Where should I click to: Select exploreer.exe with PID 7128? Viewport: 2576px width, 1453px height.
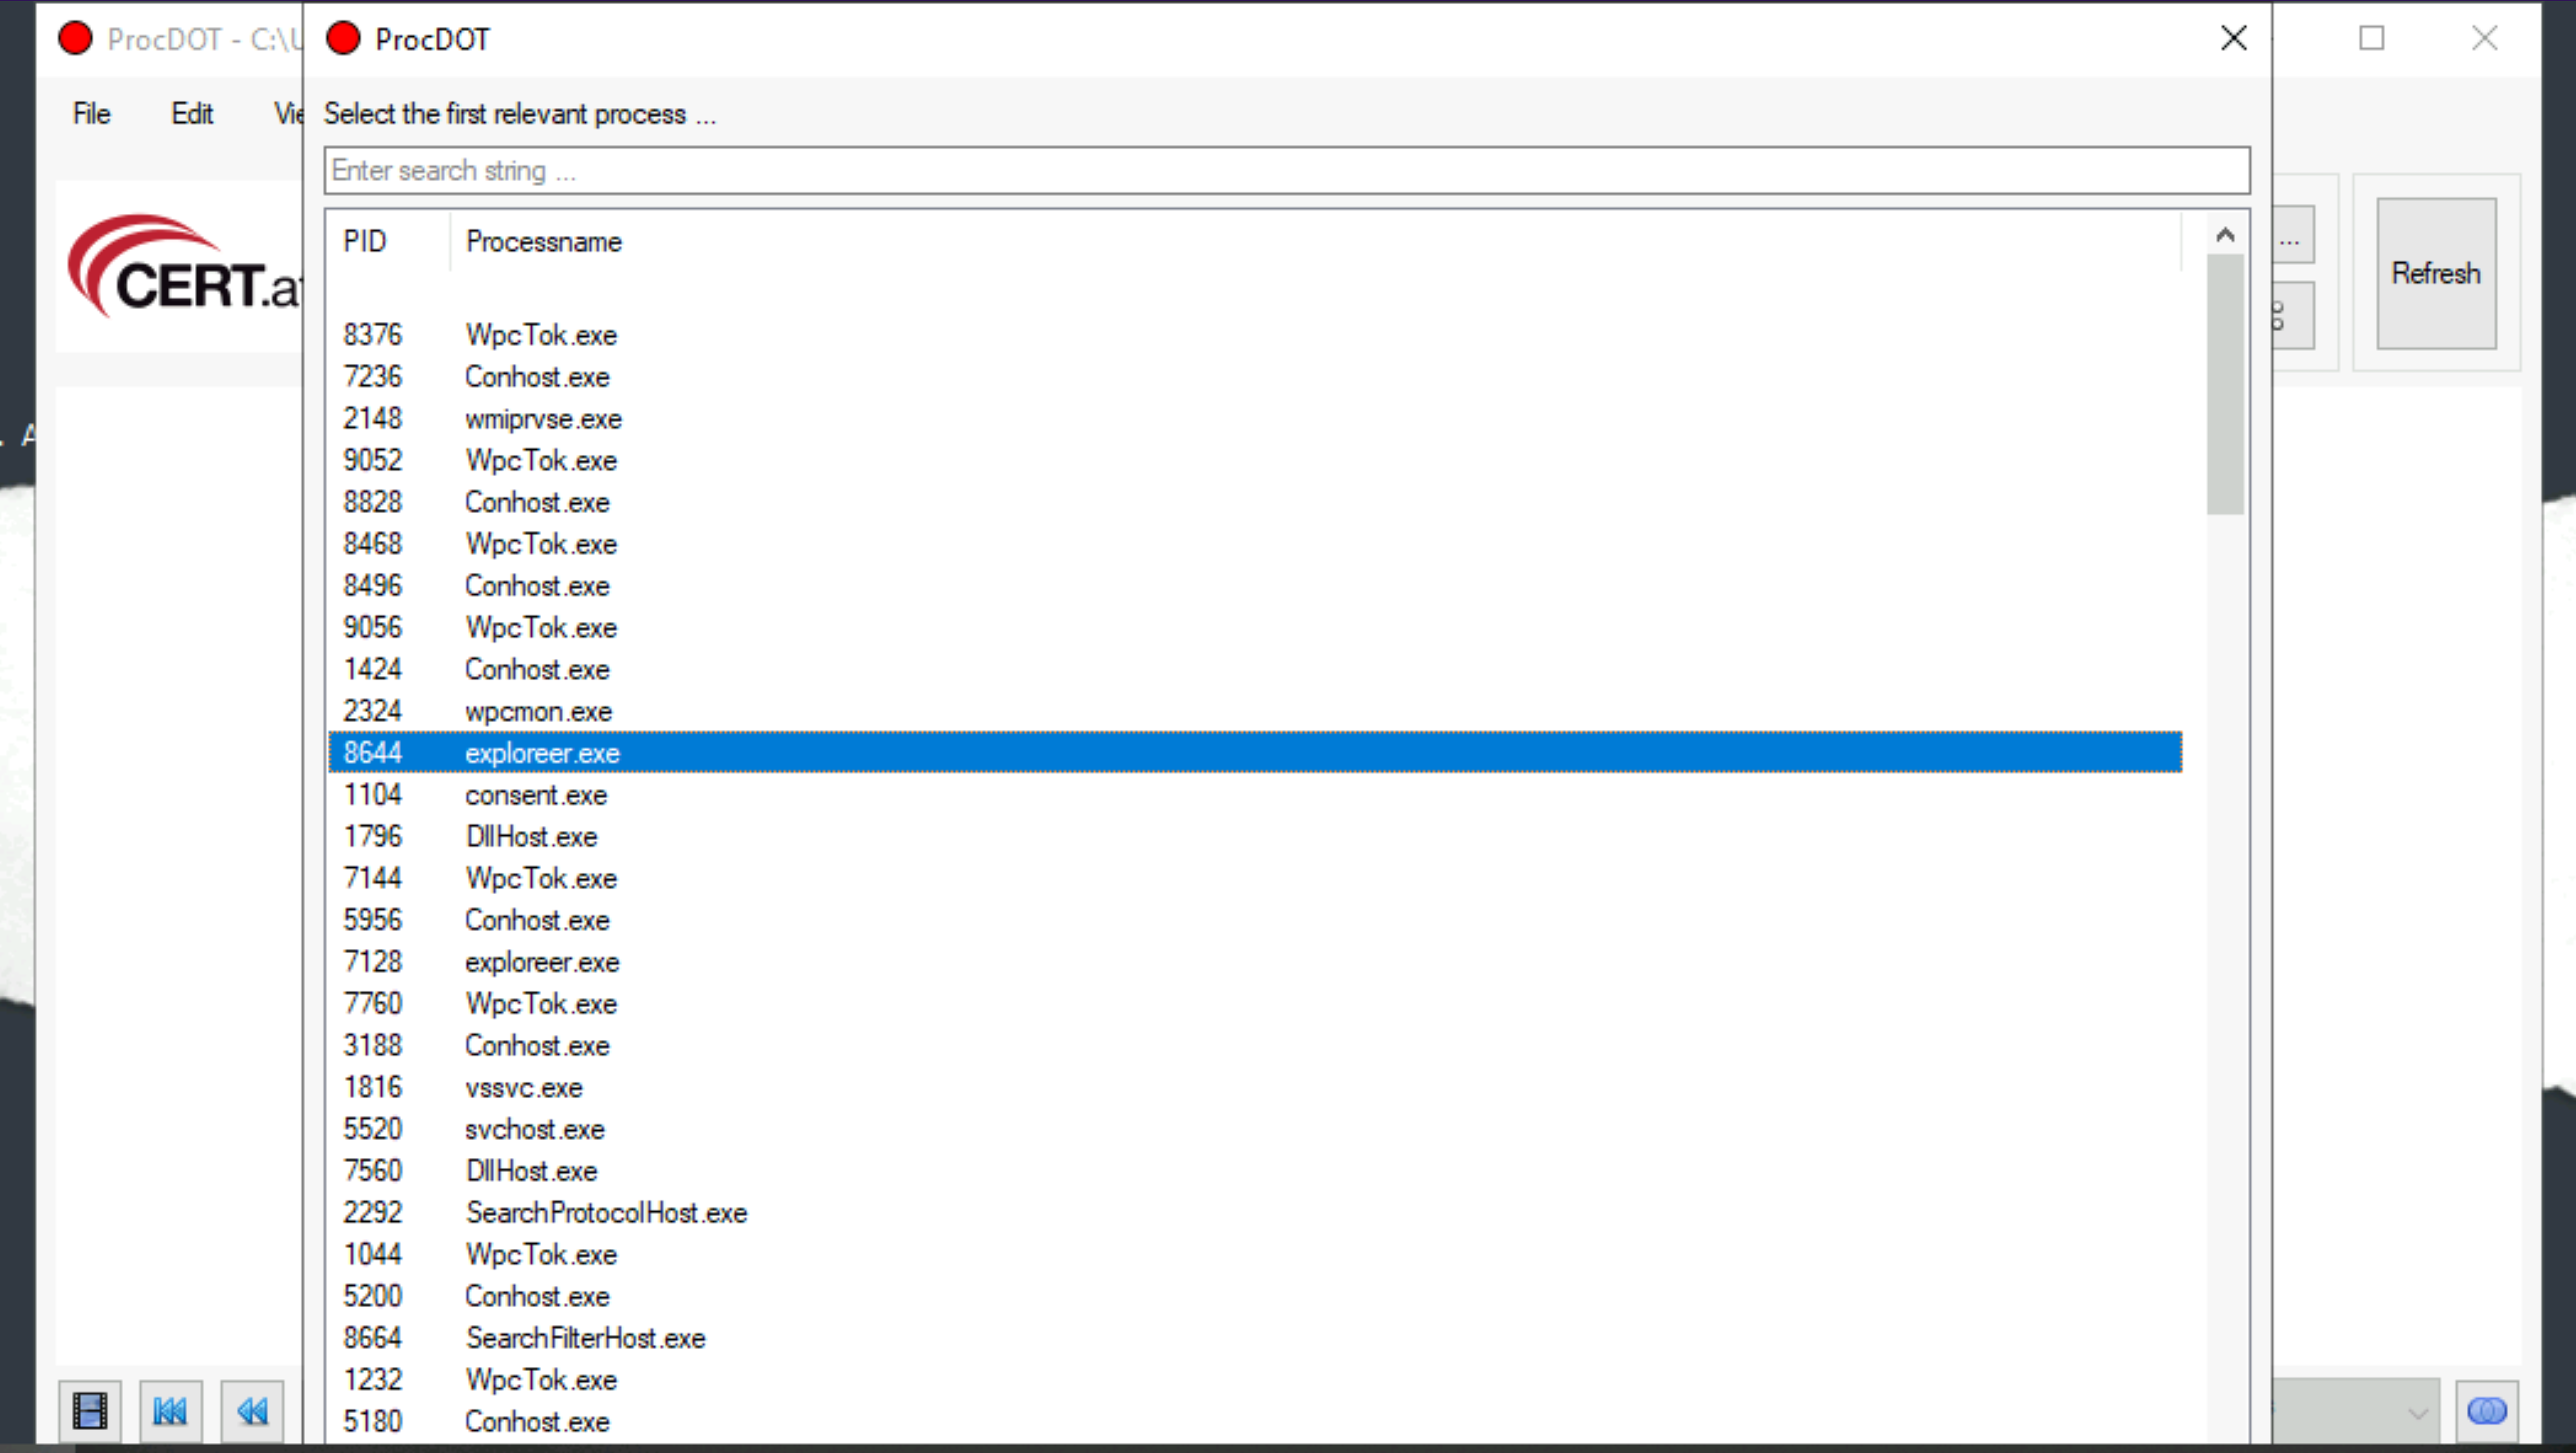click(x=541, y=962)
